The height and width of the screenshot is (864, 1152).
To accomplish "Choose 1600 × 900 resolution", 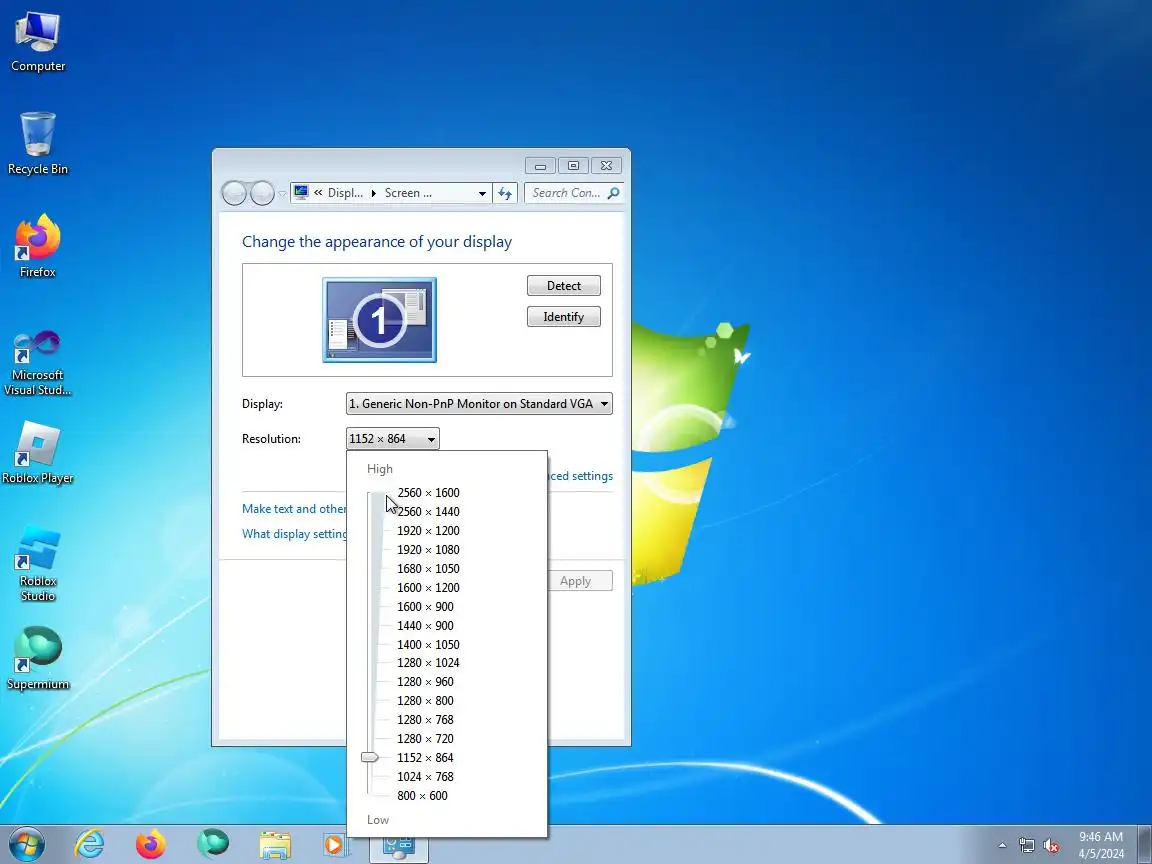I will click(x=425, y=607).
